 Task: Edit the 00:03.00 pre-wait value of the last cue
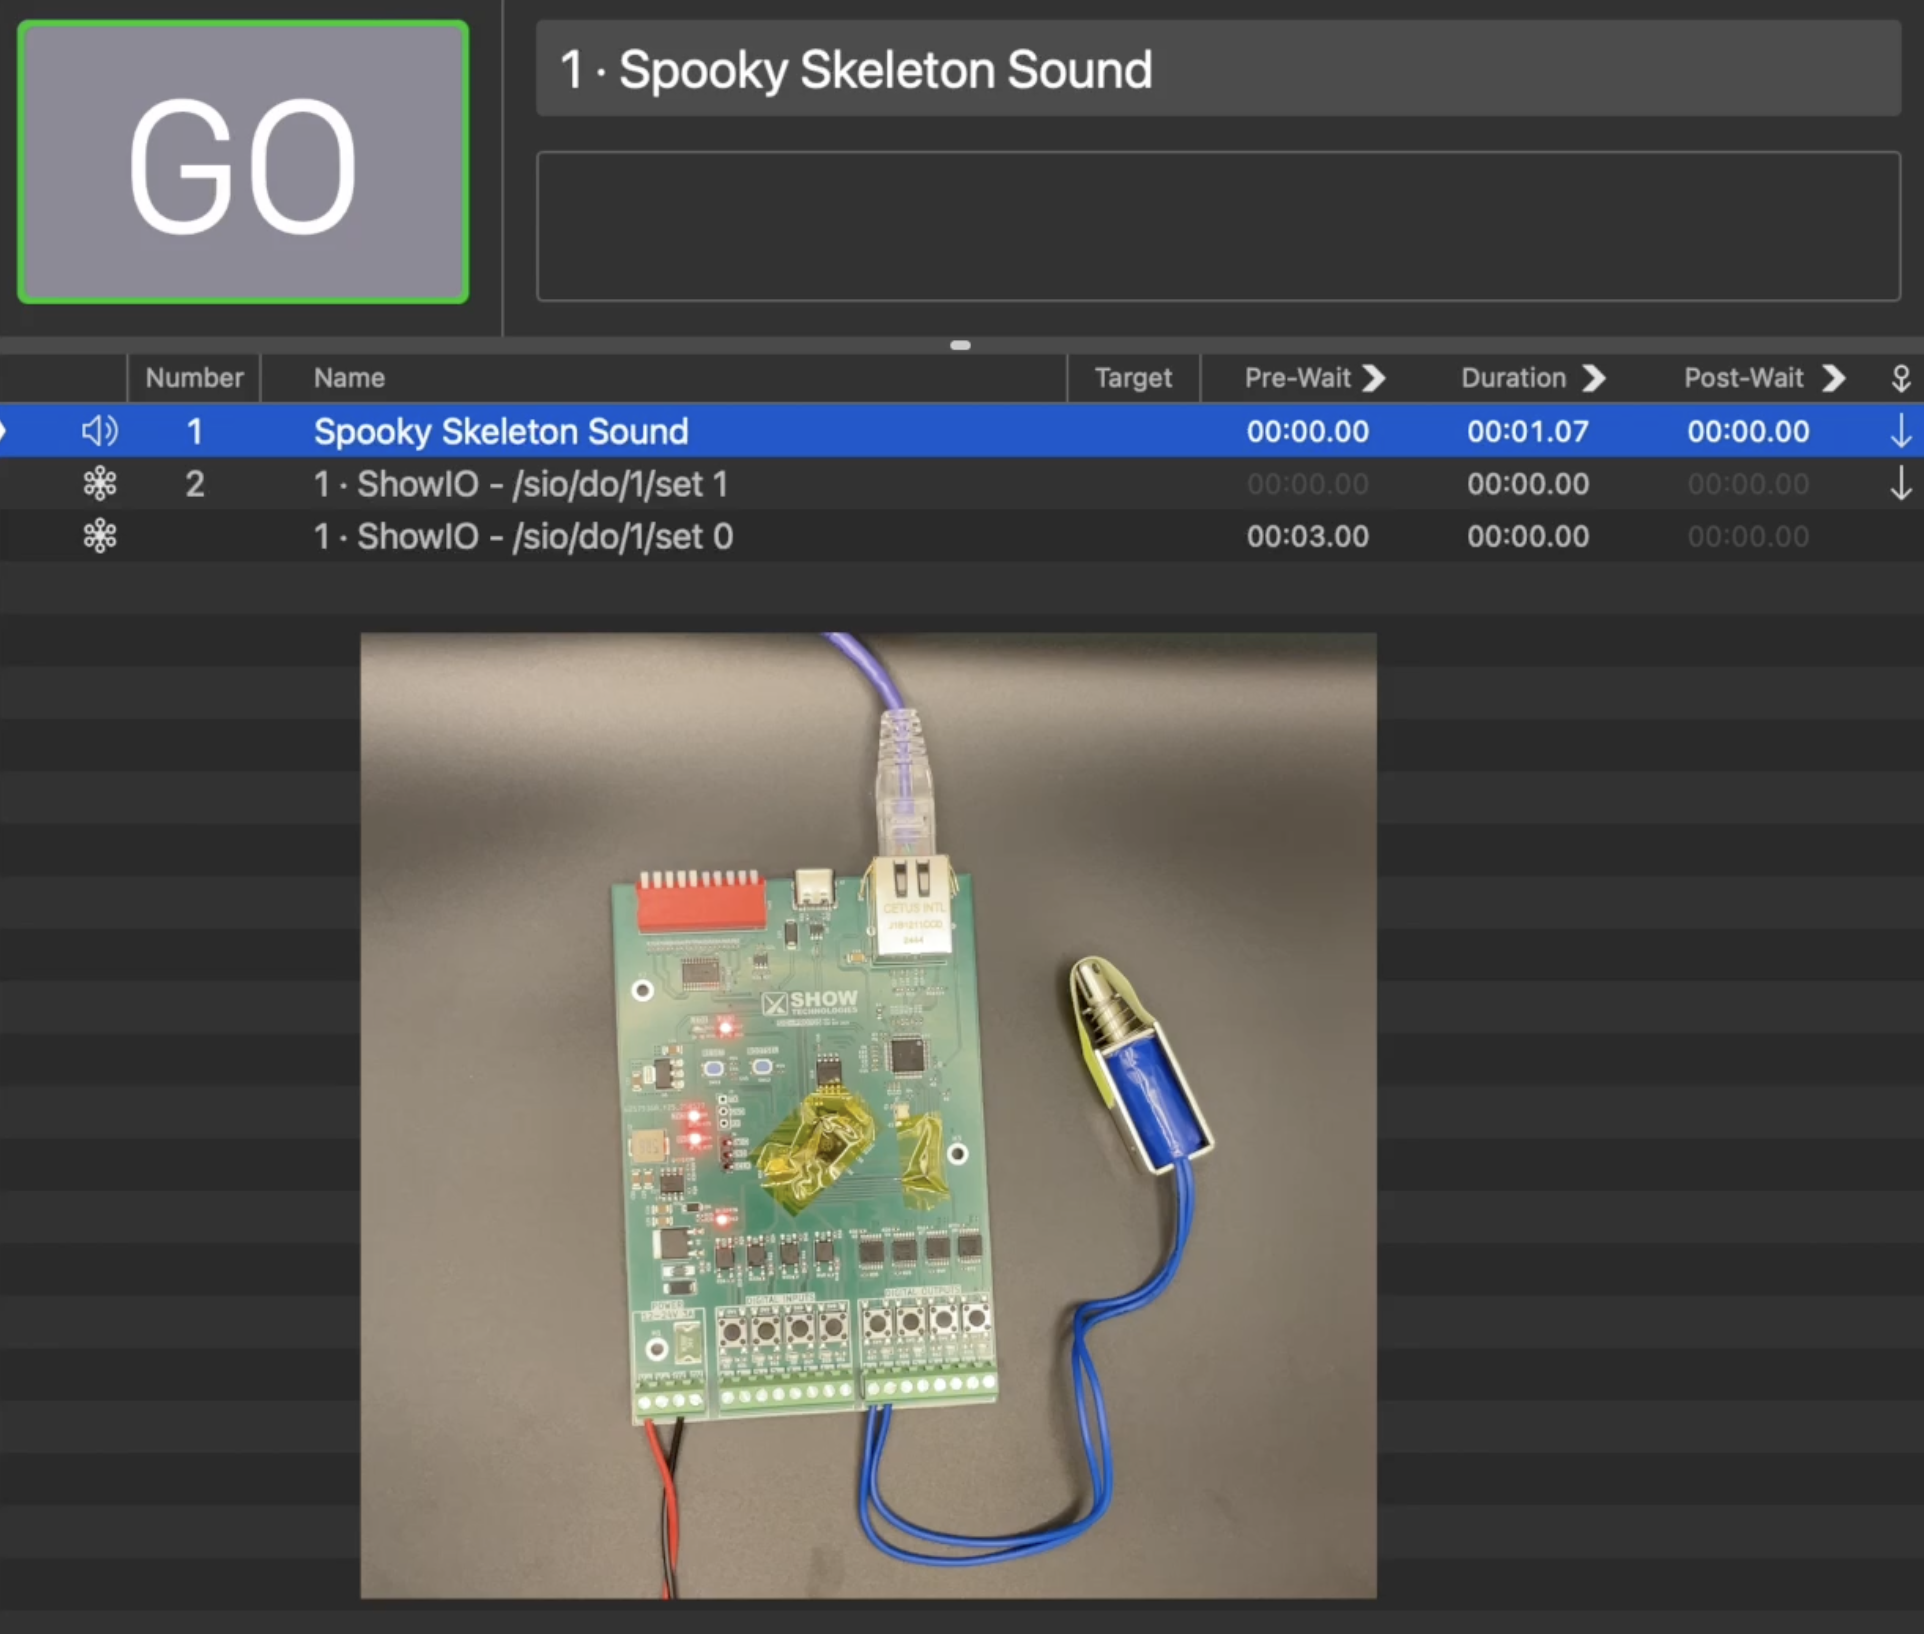pos(1307,535)
